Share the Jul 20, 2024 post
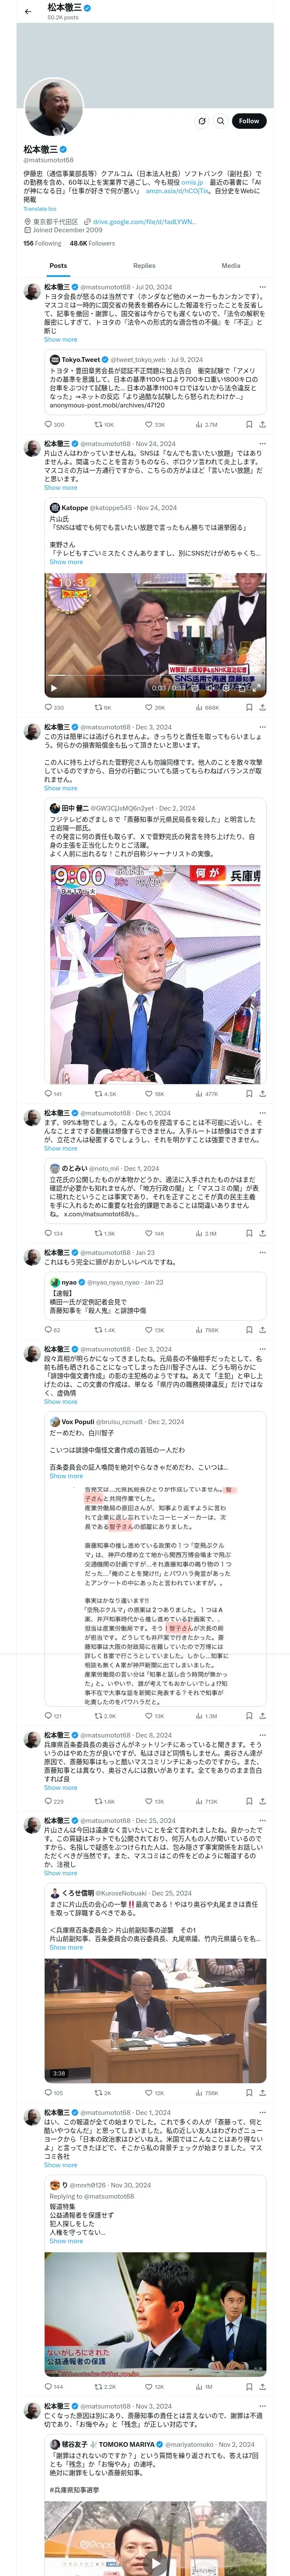The image size is (290, 2576). point(263,425)
